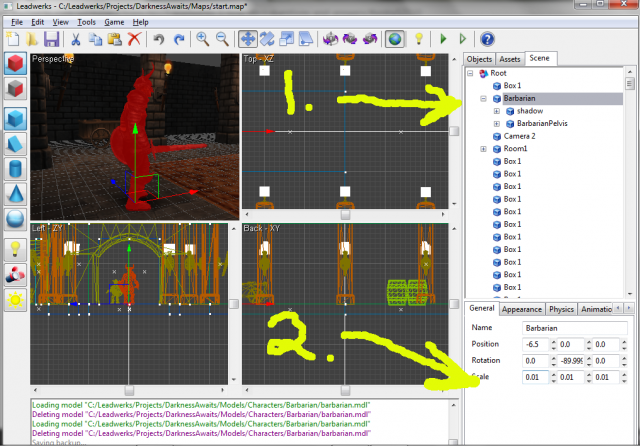
Task: Select the point light bulb tool
Action: tap(15, 249)
